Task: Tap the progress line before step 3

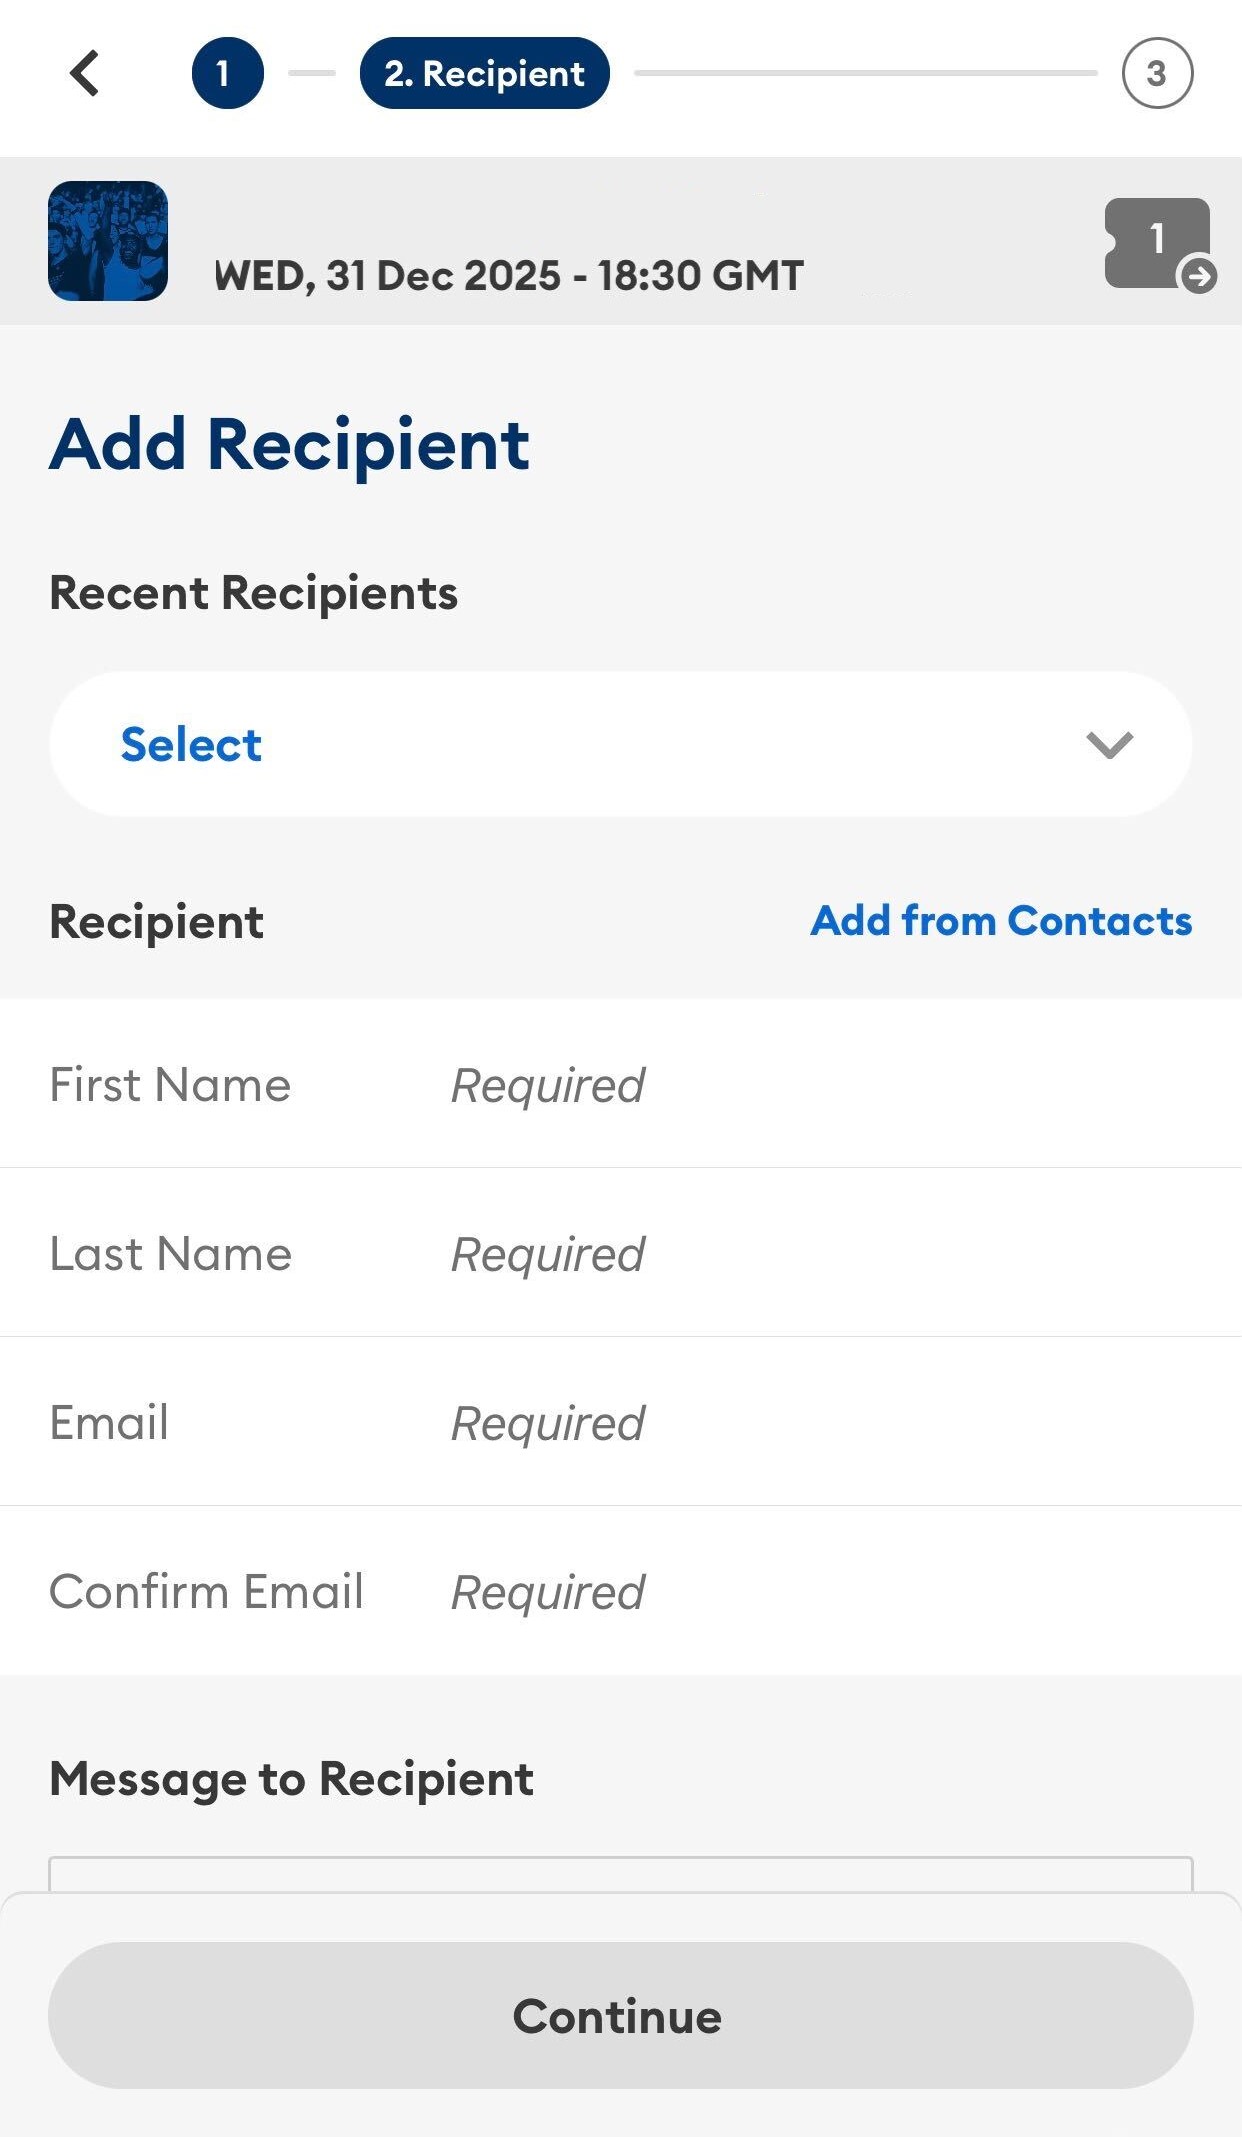Action: (866, 73)
